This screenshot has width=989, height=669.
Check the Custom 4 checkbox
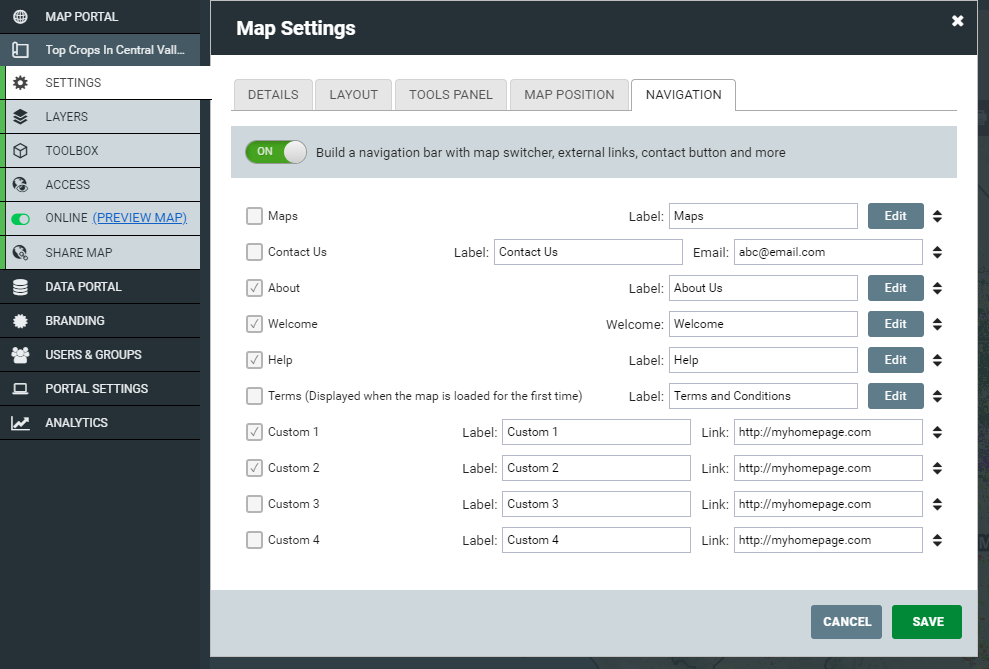click(x=254, y=540)
